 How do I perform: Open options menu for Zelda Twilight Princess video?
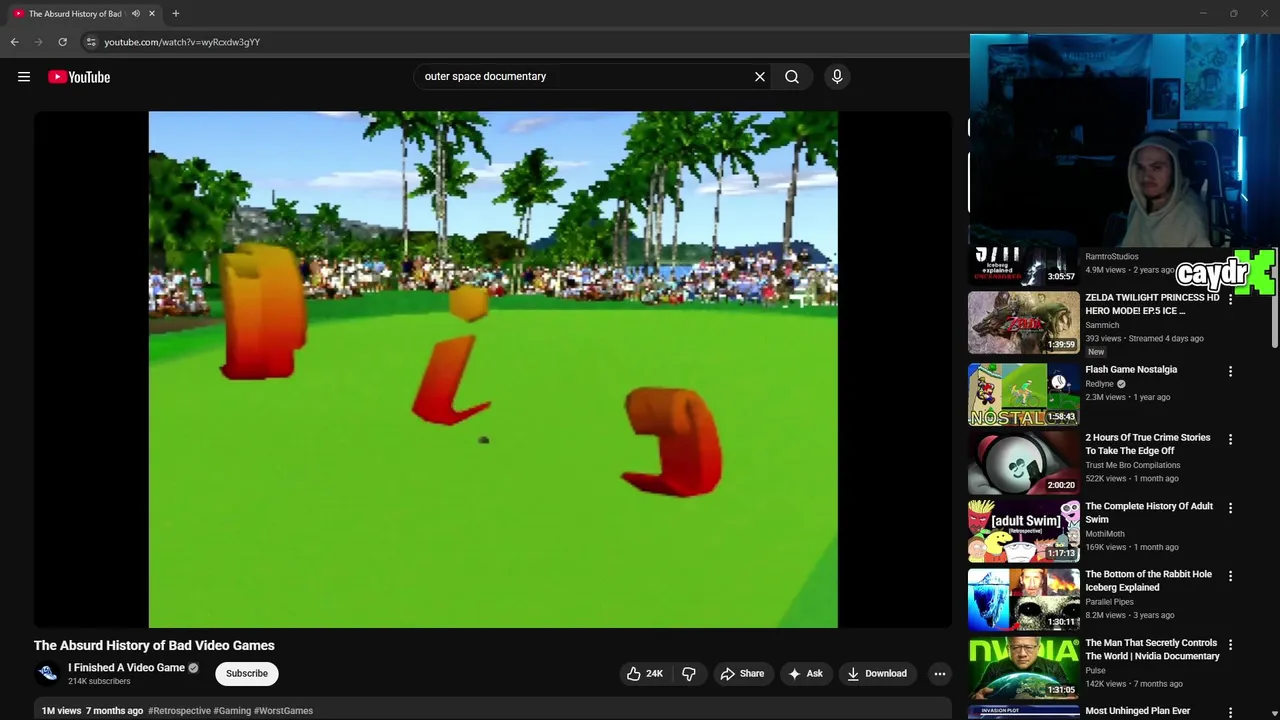1230,299
